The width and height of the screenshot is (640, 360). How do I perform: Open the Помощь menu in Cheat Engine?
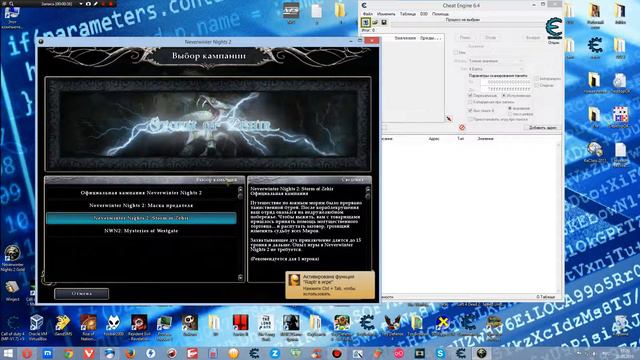point(440,14)
